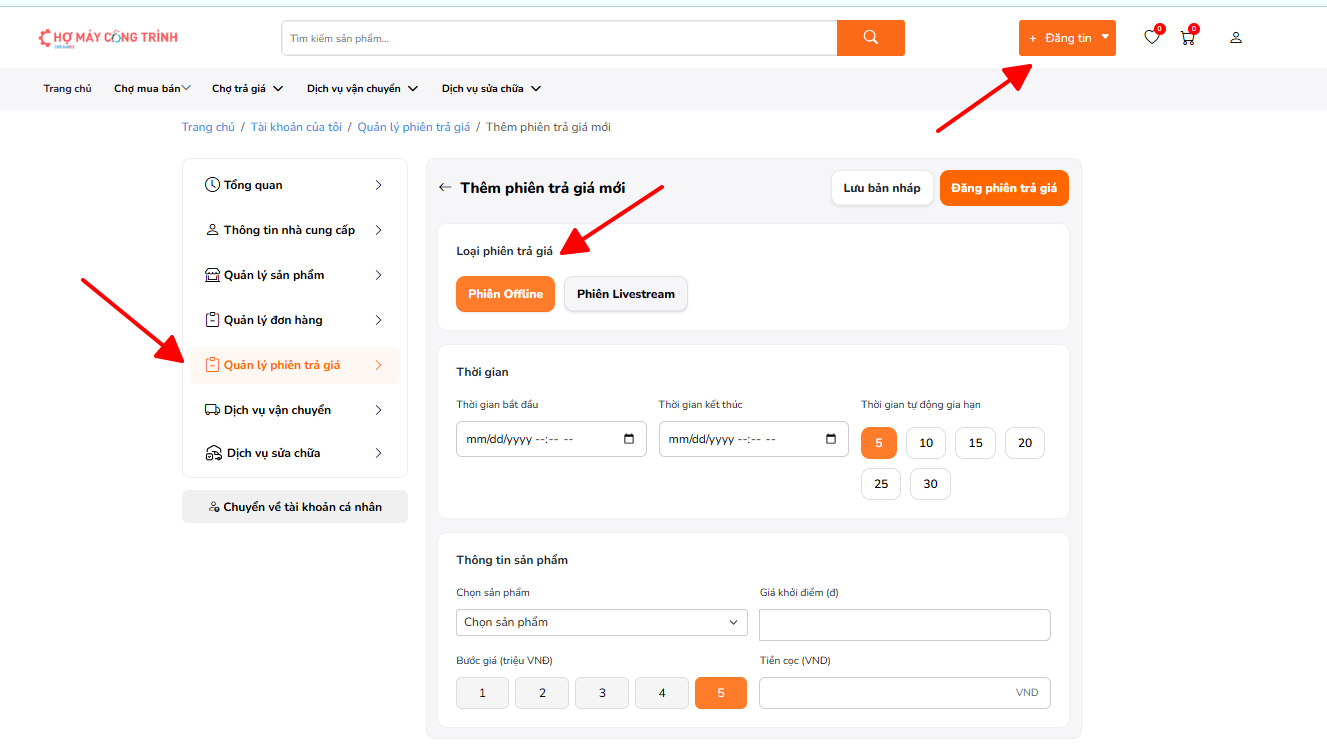Click the orange search magnifier button
The height and width of the screenshot is (753, 1327).
870,38
